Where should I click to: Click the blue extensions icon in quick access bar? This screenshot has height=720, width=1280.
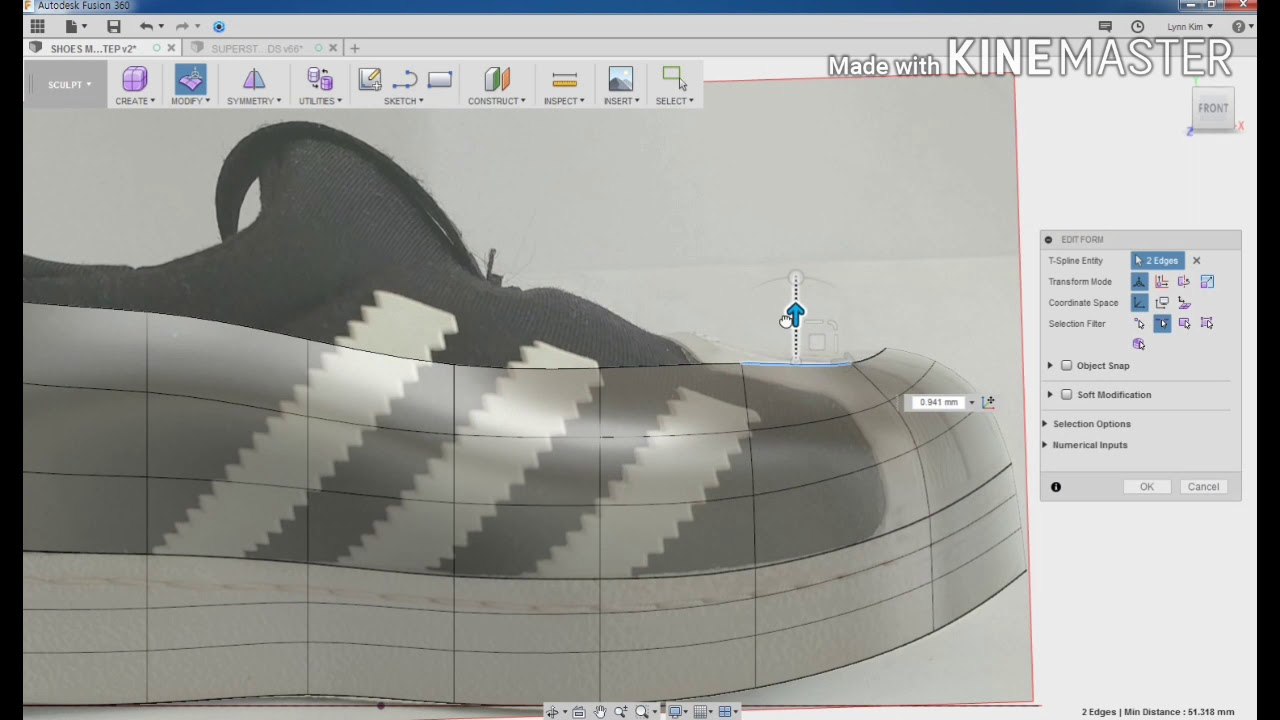tap(219, 26)
